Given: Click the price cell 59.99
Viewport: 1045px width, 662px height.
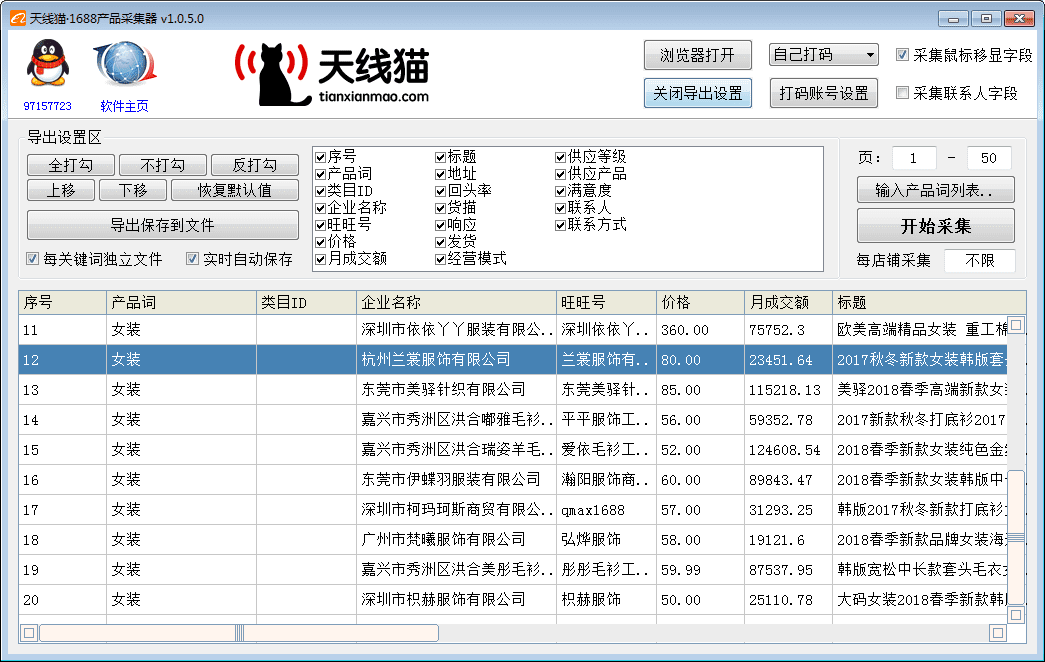Looking at the screenshot, I should pos(700,570).
